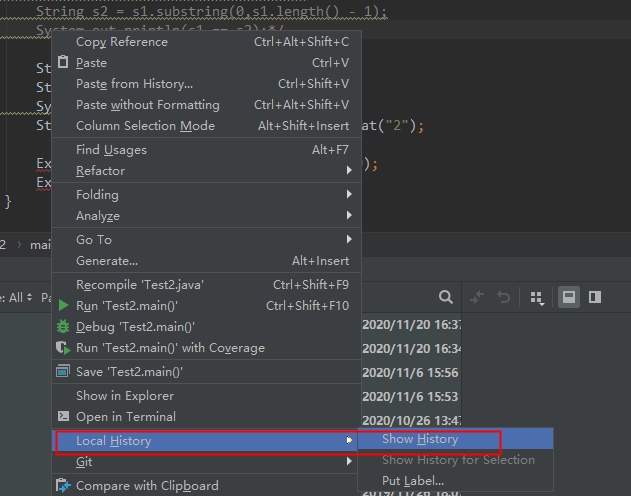This screenshot has width=631, height=496.
Task: Toggle the side diff preview panel icon
Action: (595, 297)
